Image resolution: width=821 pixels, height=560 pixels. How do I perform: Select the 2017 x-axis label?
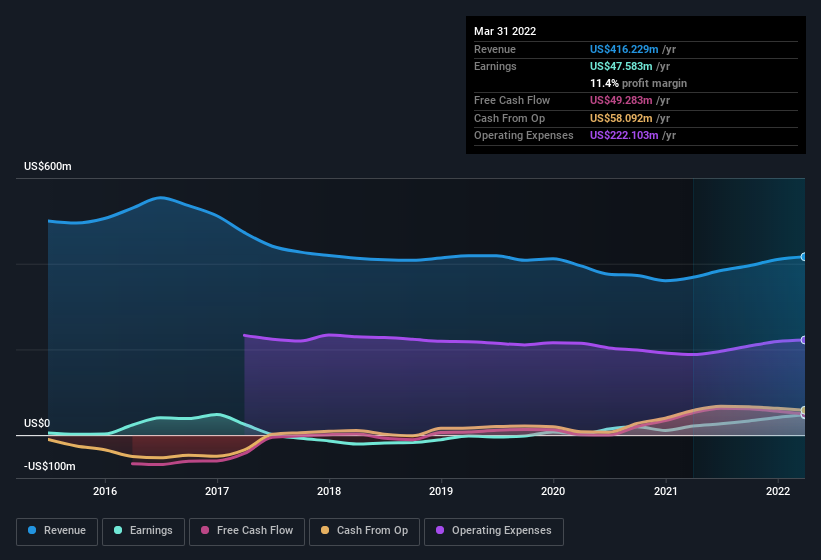pos(217,491)
